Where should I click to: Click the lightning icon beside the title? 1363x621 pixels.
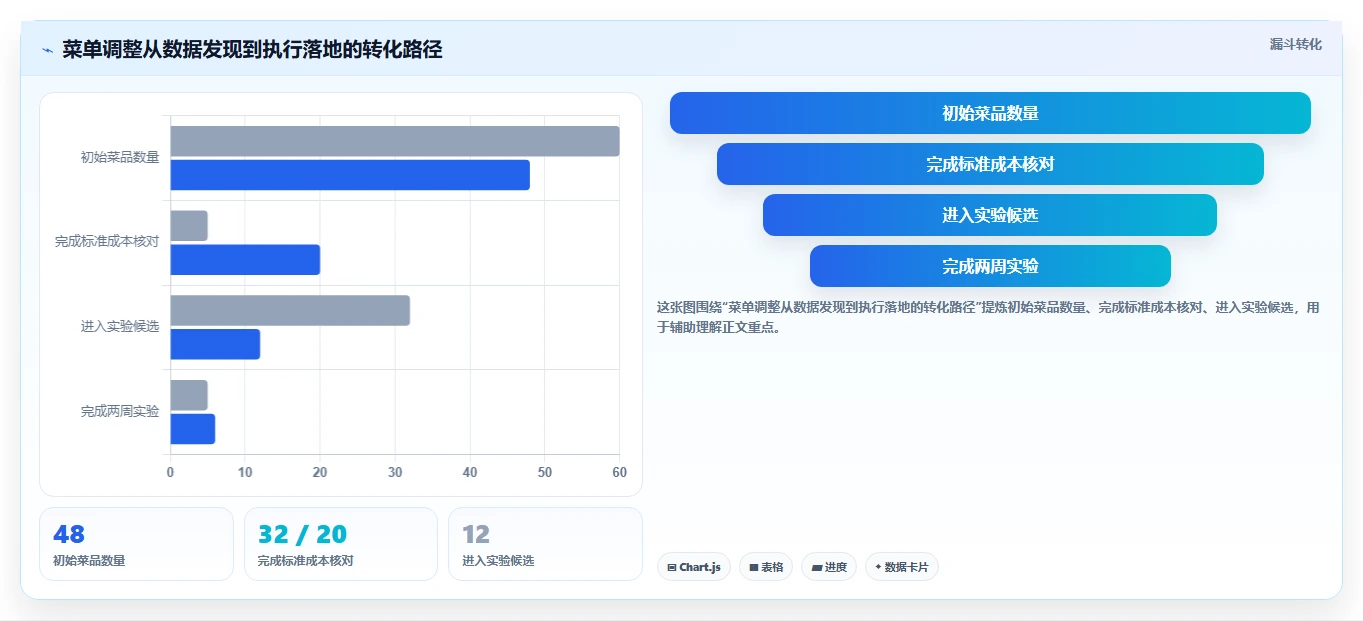pos(47,50)
